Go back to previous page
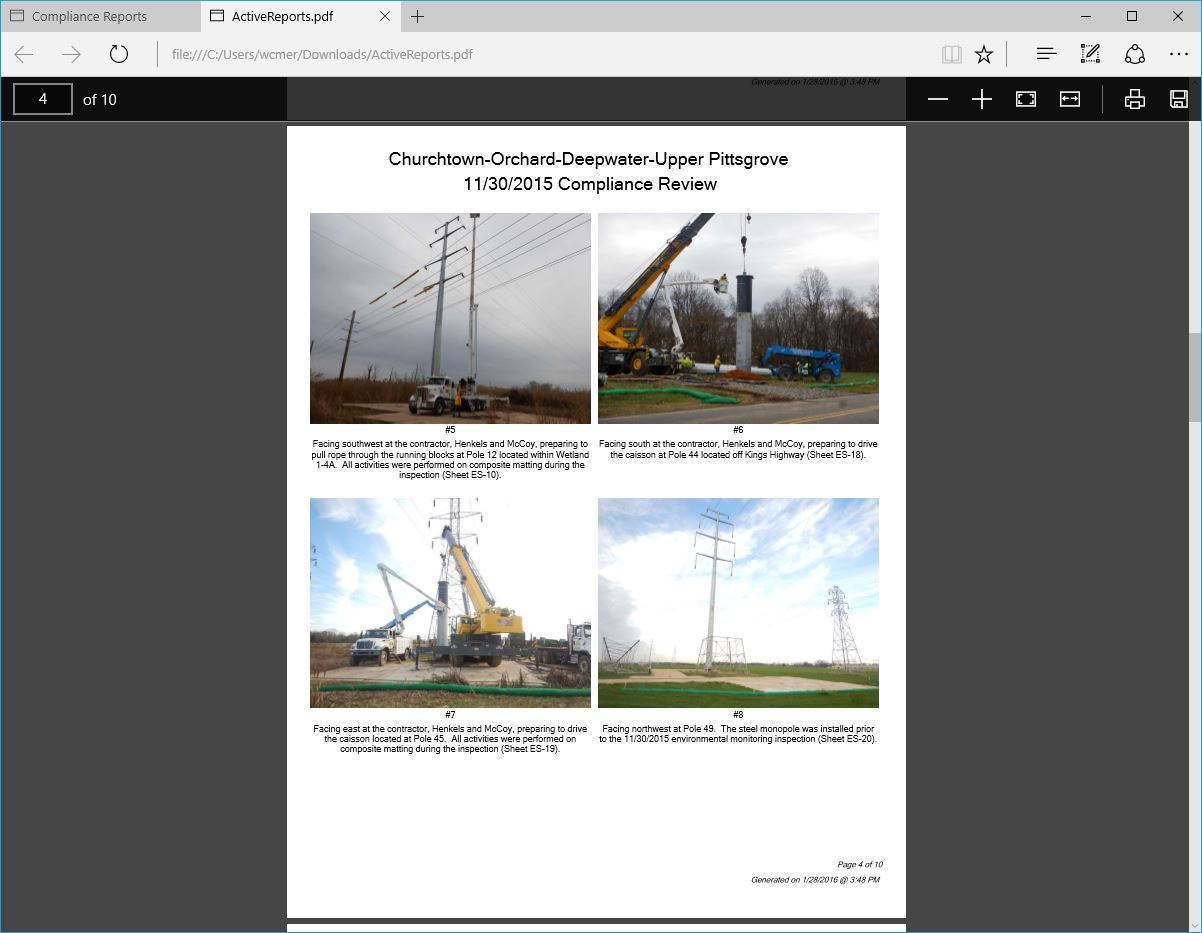Image resolution: width=1202 pixels, height=933 pixels. click(x=24, y=54)
